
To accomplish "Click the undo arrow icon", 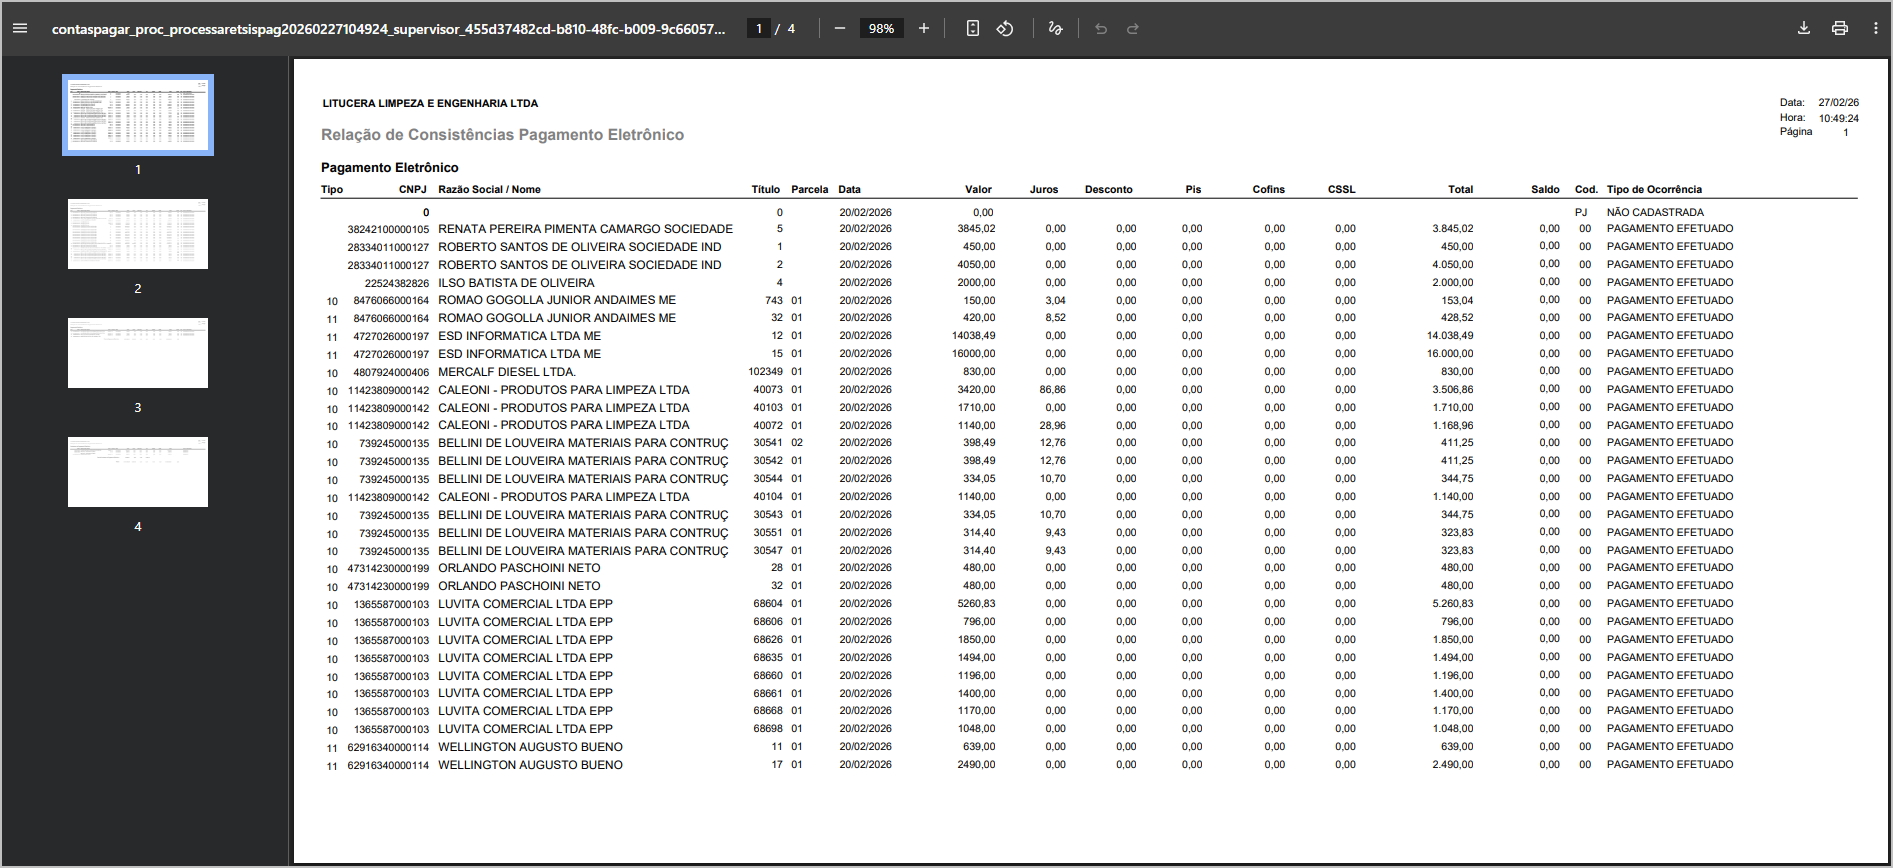I will coord(1101,28).
